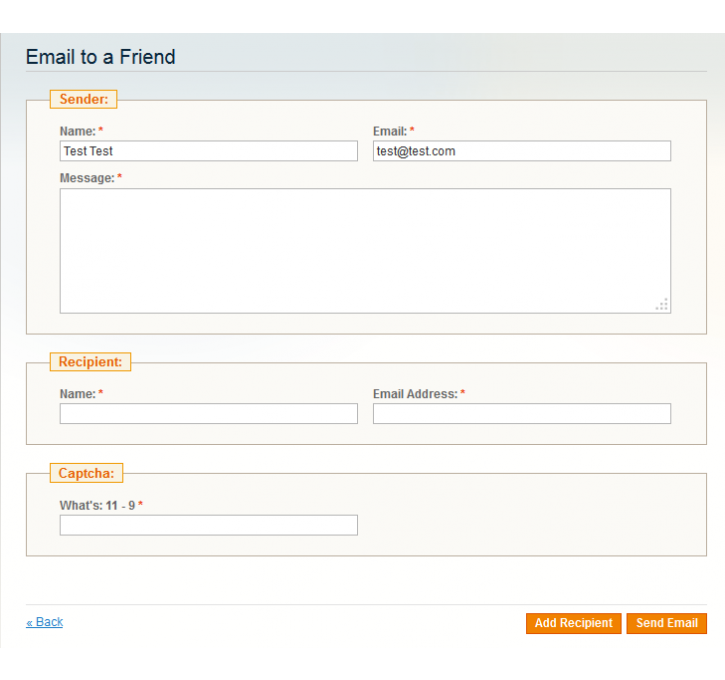Click the Sender section legend label

[x=84, y=99]
